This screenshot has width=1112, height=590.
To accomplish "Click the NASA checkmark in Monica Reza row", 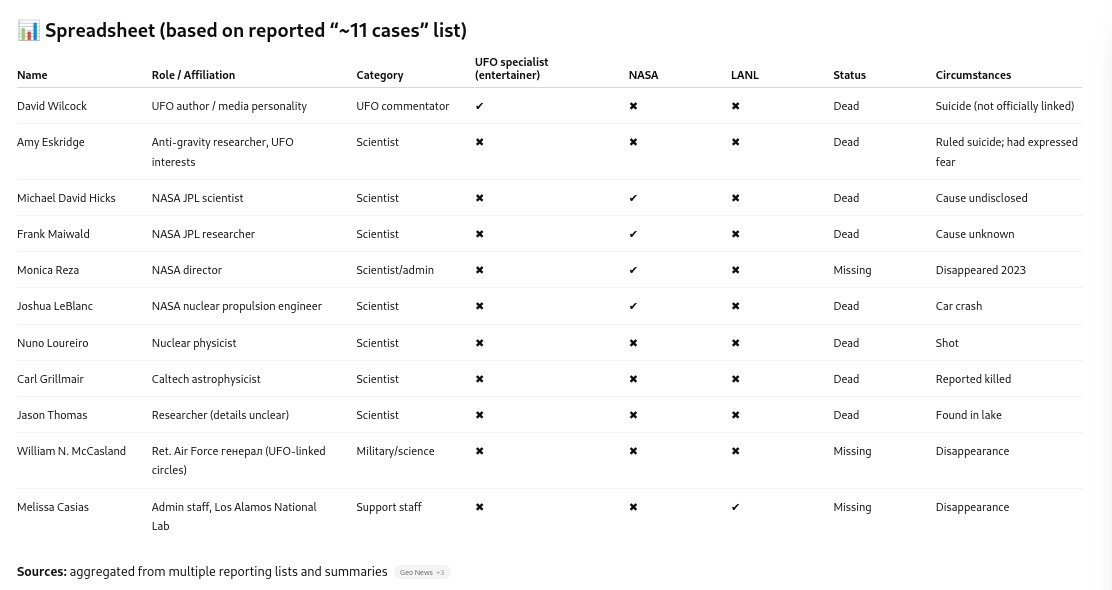I will coord(633,270).
